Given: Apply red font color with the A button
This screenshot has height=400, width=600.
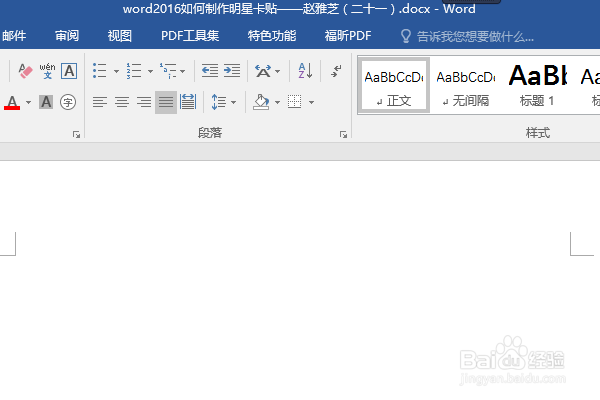Looking at the screenshot, I should (x=12, y=102).
